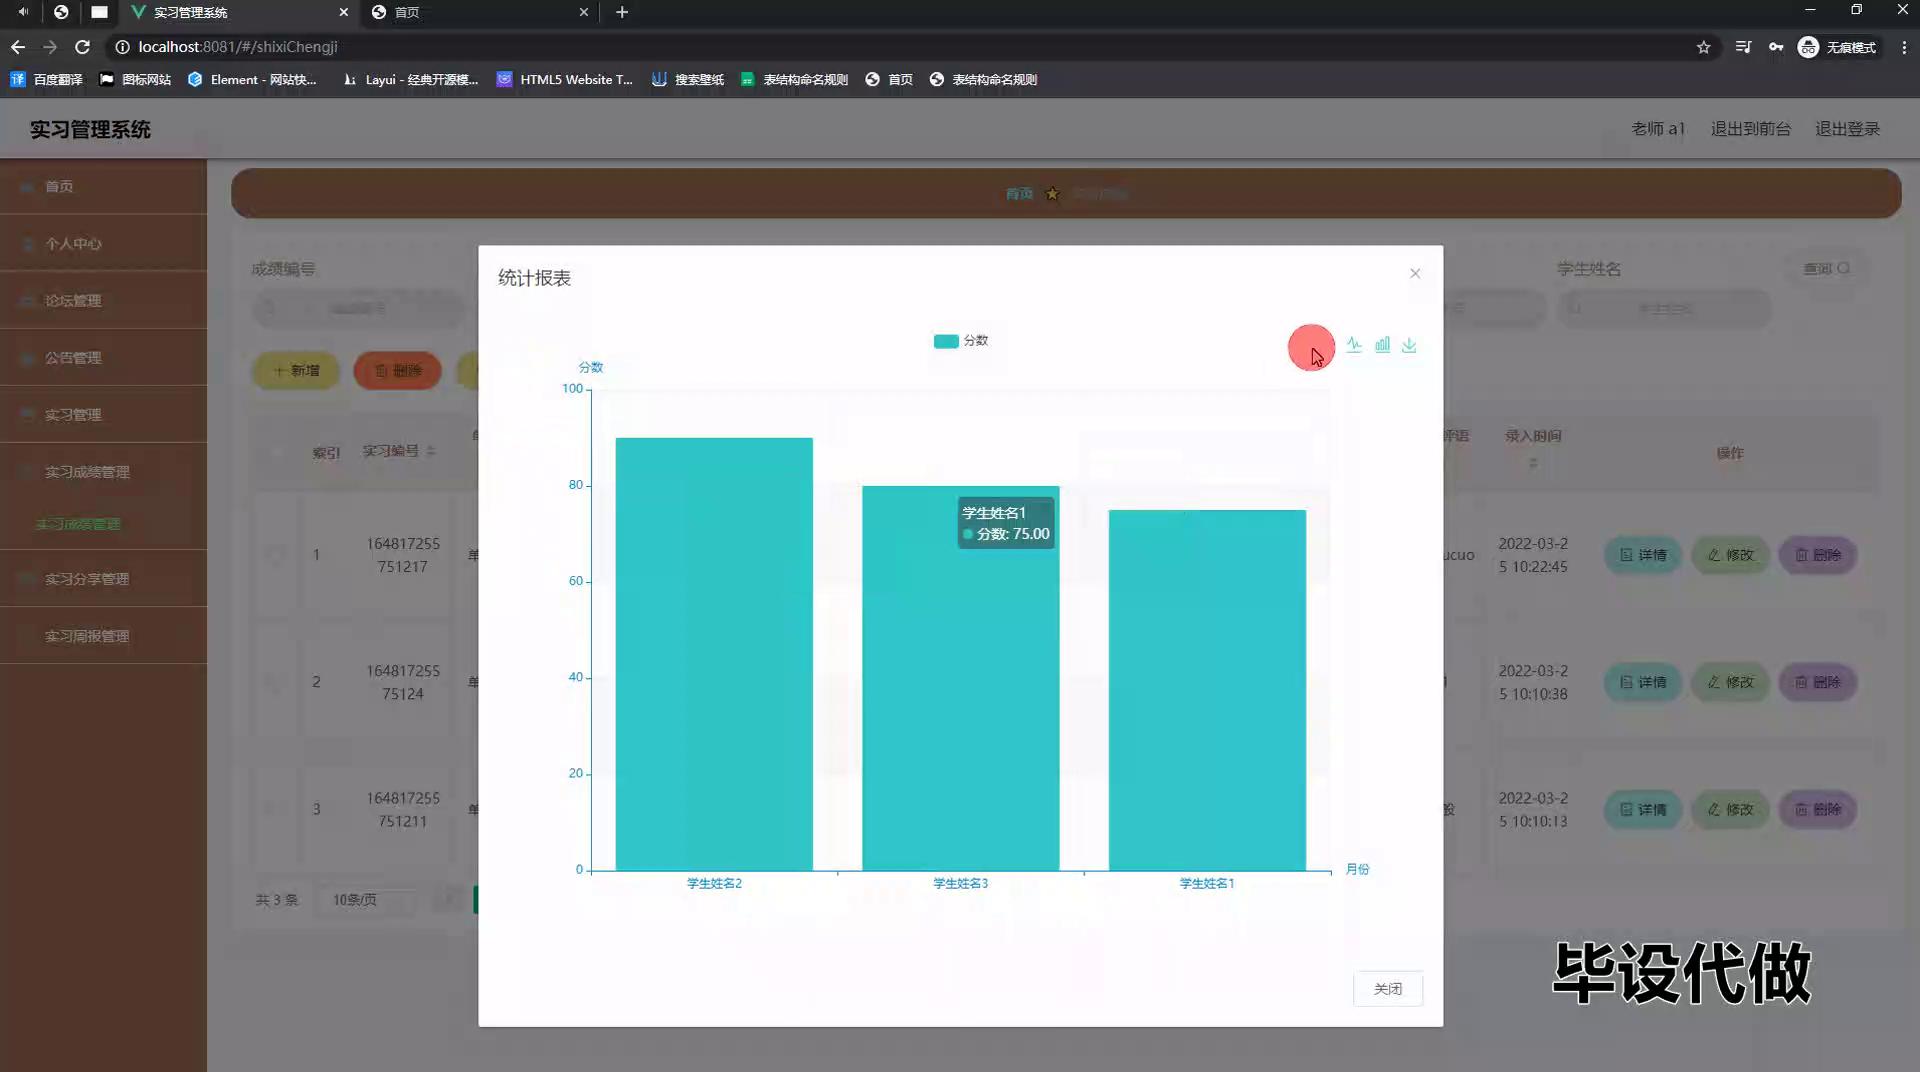
Task: Sort by 录入时间 column arrows
Action: 1533,463
